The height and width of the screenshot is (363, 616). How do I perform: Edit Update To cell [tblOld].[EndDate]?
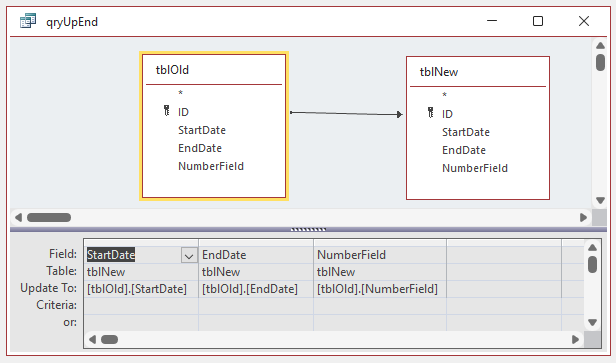click(x=256, y=289)
